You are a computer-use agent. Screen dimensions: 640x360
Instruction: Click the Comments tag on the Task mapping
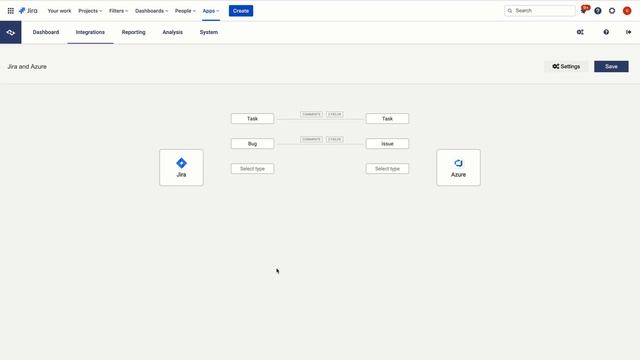311,114
